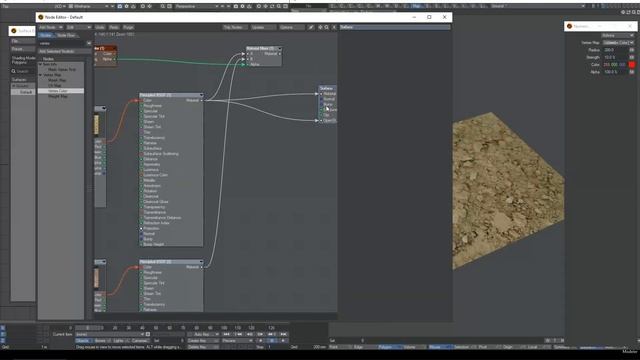Image resolution: width=640 pixels, height=360 pixels.
Task: Click the fit-all nodes icon
Action: point(320,27)
